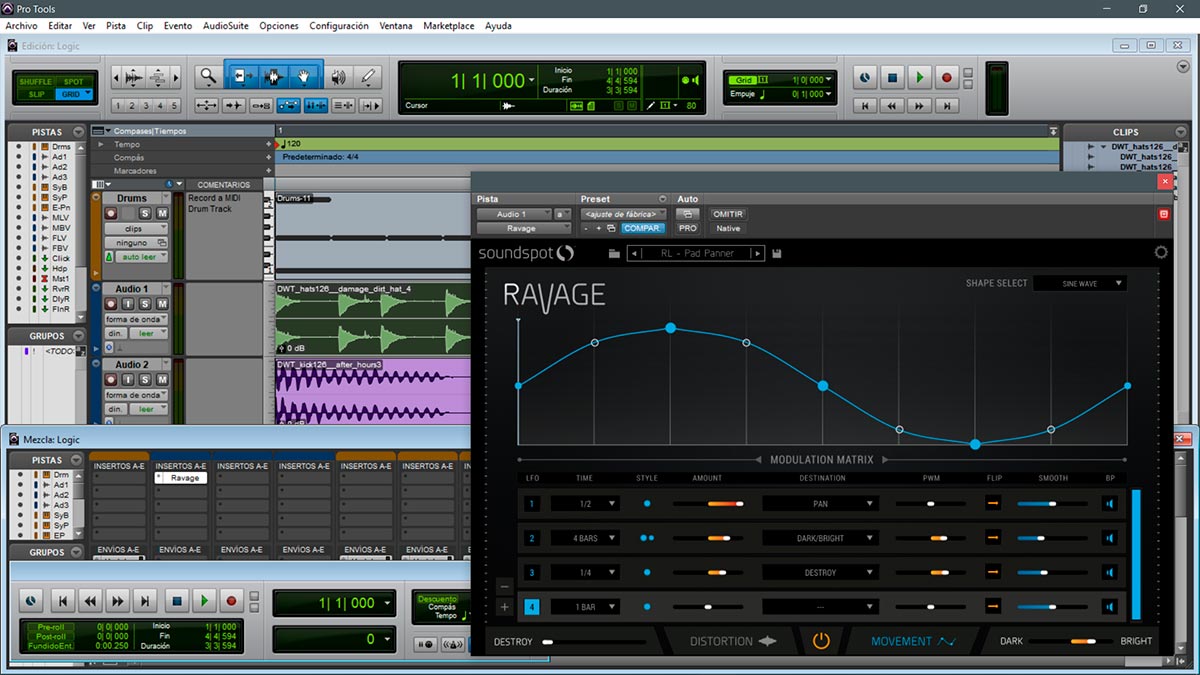Select the Grabber hand tool
This screenshot has width=1200, height=675.
point(305,76)
